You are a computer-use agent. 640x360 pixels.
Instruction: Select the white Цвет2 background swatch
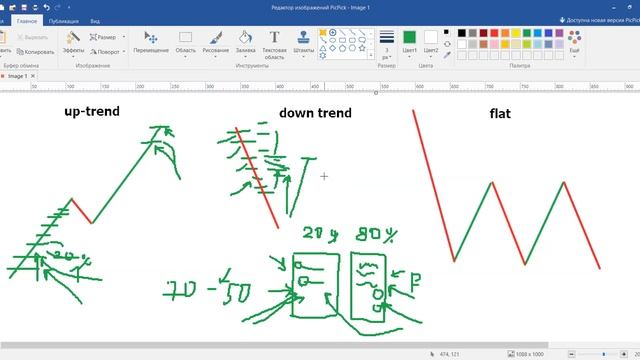point(431,37)
